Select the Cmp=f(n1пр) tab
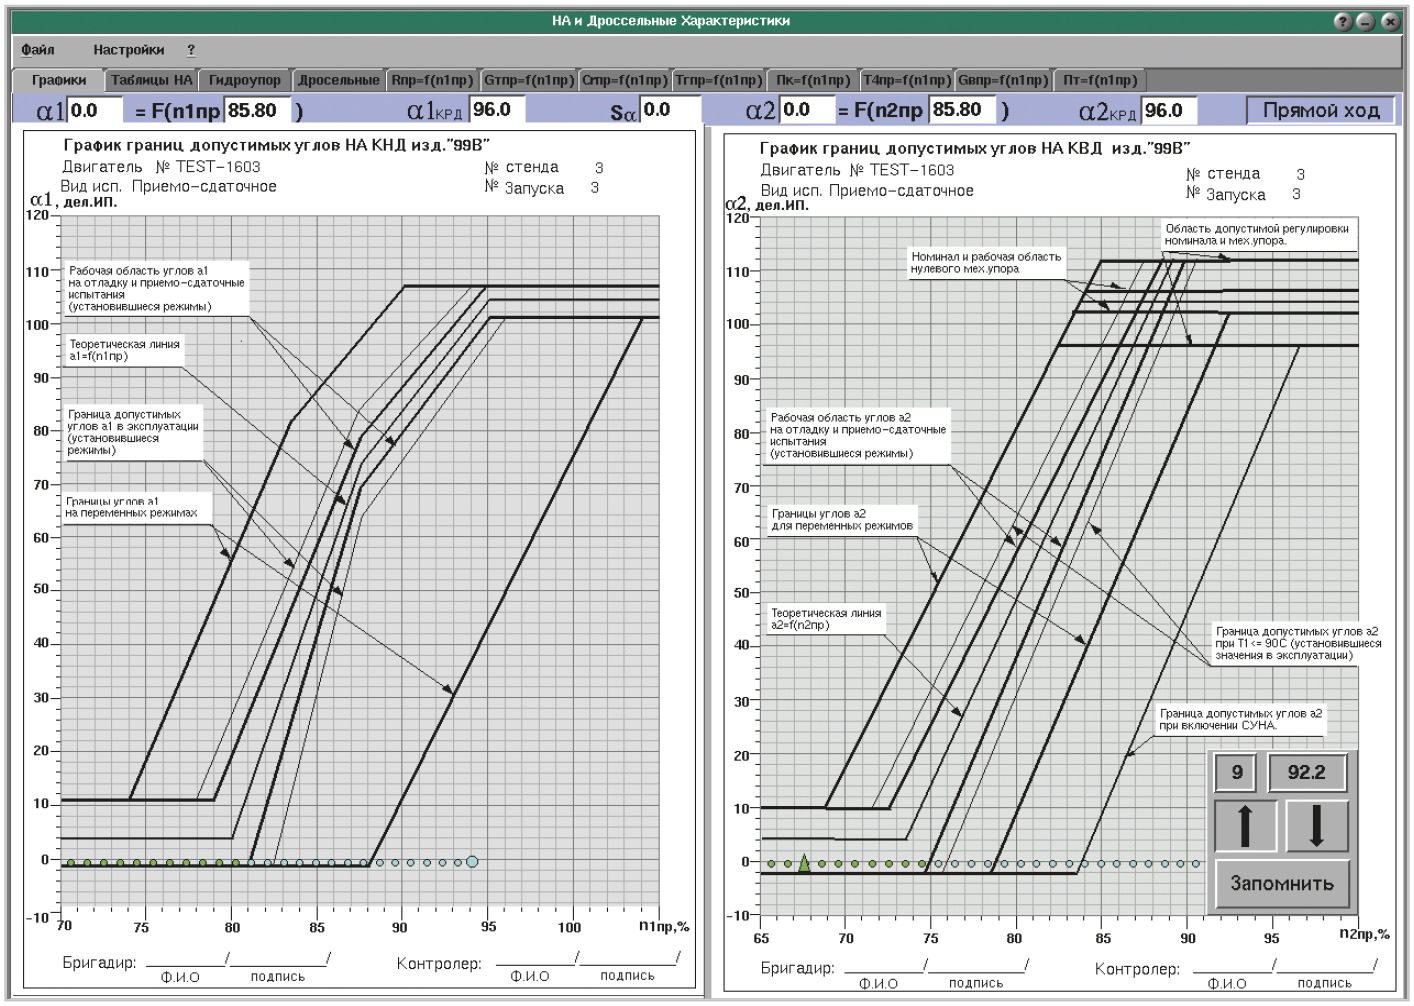This screenshot has width=1414, height=1006. 624,80
